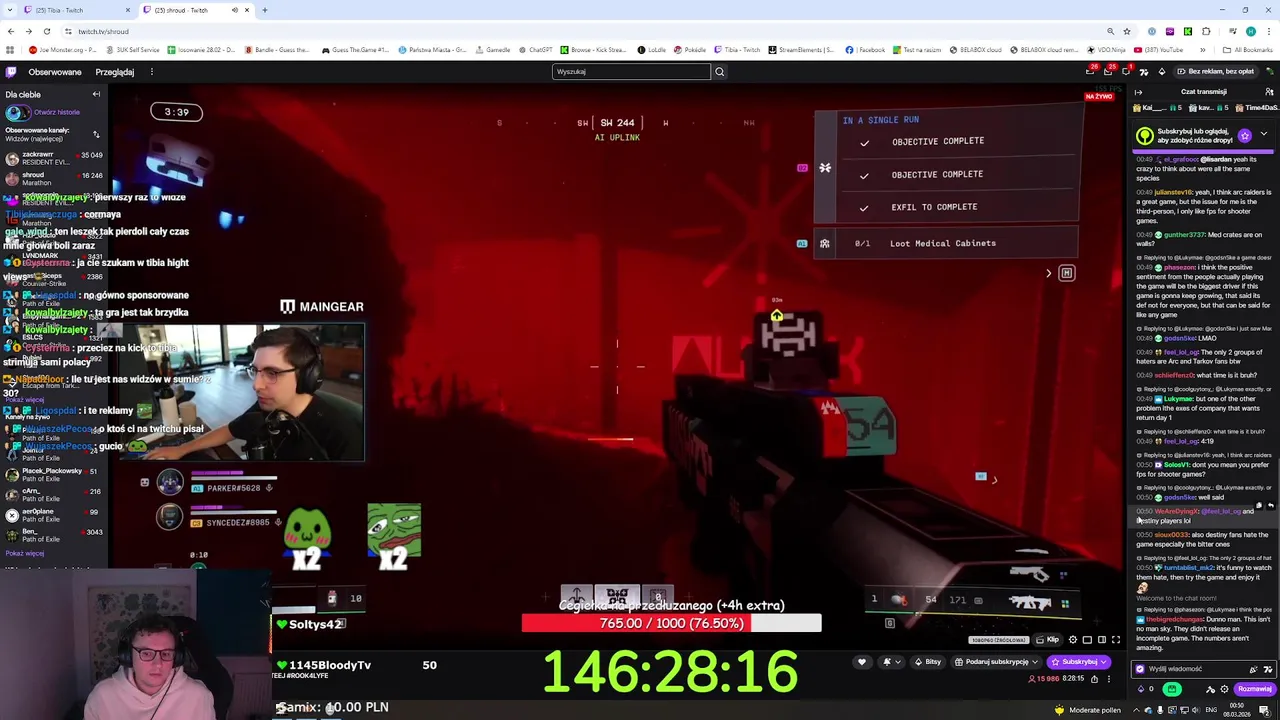Open Moderate pollen weather widget
This screenshot has width=1280, height=720.
pyautogui.click(x=1088, y=711)
